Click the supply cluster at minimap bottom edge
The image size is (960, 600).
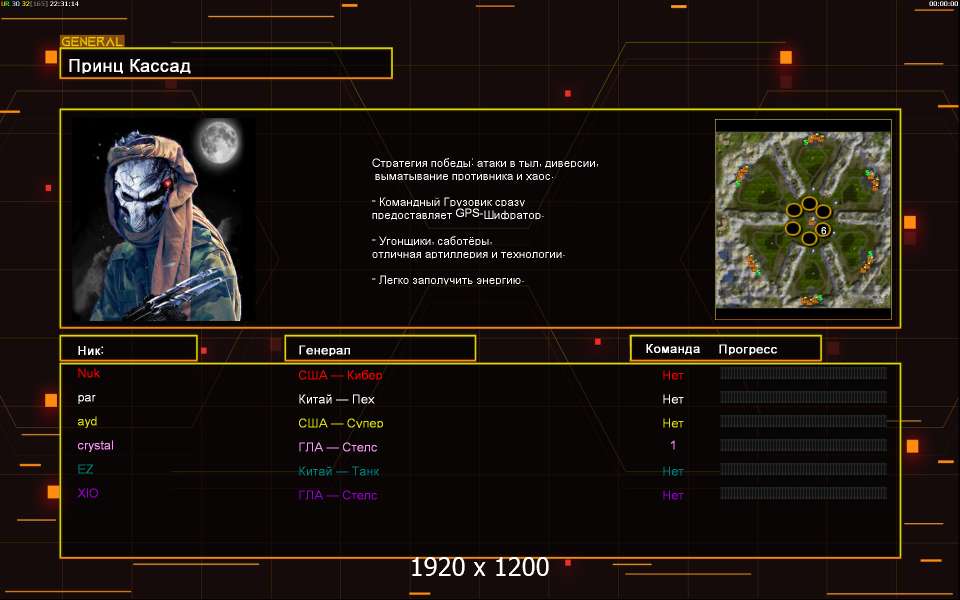[x=808, y=299]
